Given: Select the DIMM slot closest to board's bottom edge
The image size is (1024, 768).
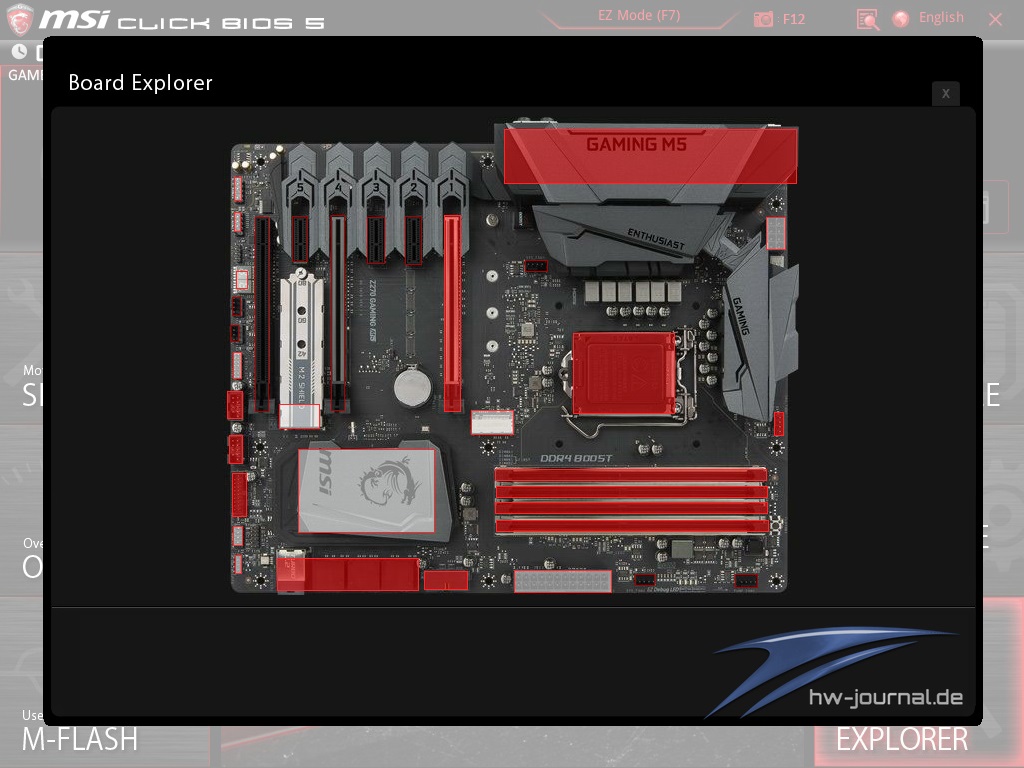Looking at the screenshot, I should pos(631,526).
